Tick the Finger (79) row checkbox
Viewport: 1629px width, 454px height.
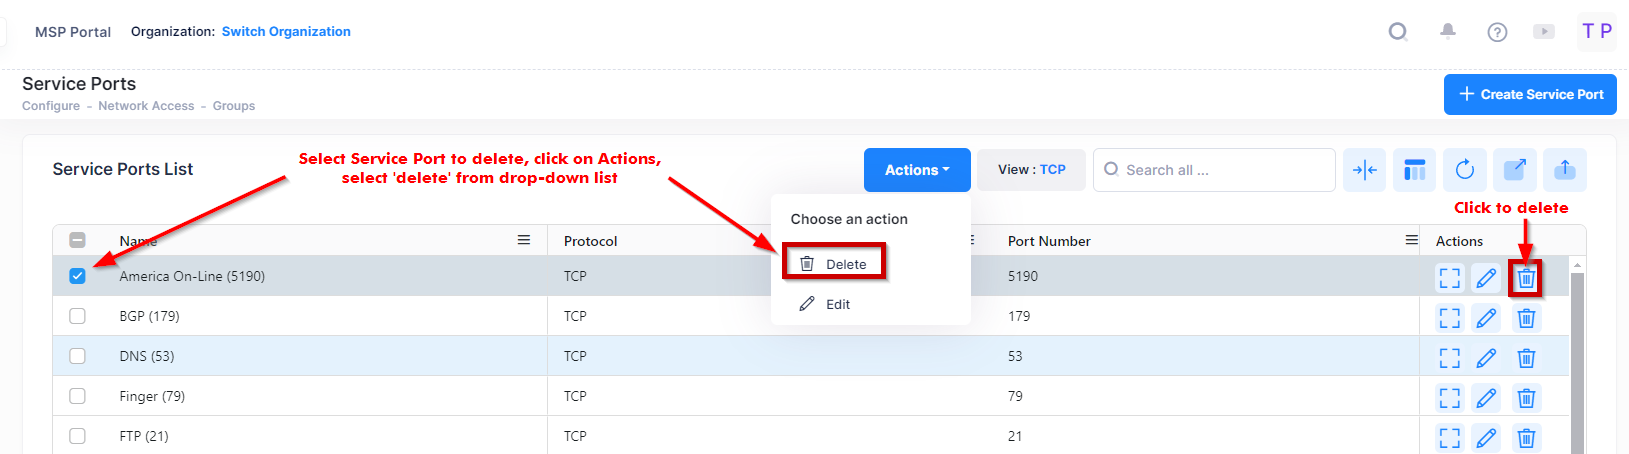(77, 396)
